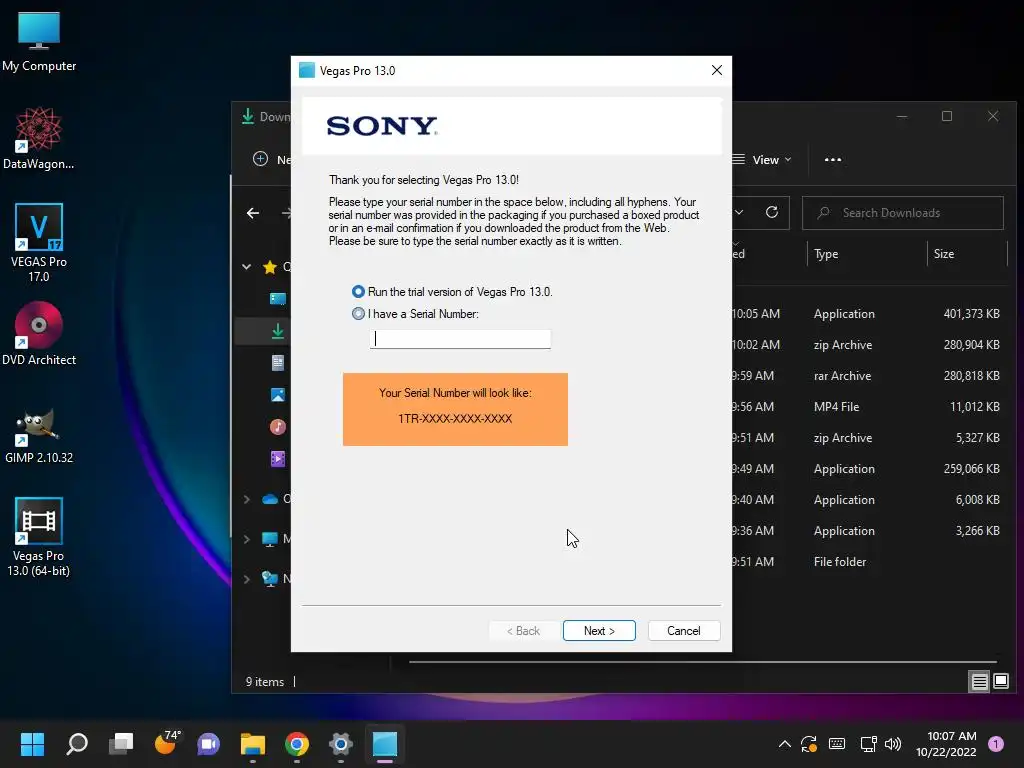The width and height of the screenshot is (1024, 768).
Task: Open the Windows Start menu
Action: 32,744
